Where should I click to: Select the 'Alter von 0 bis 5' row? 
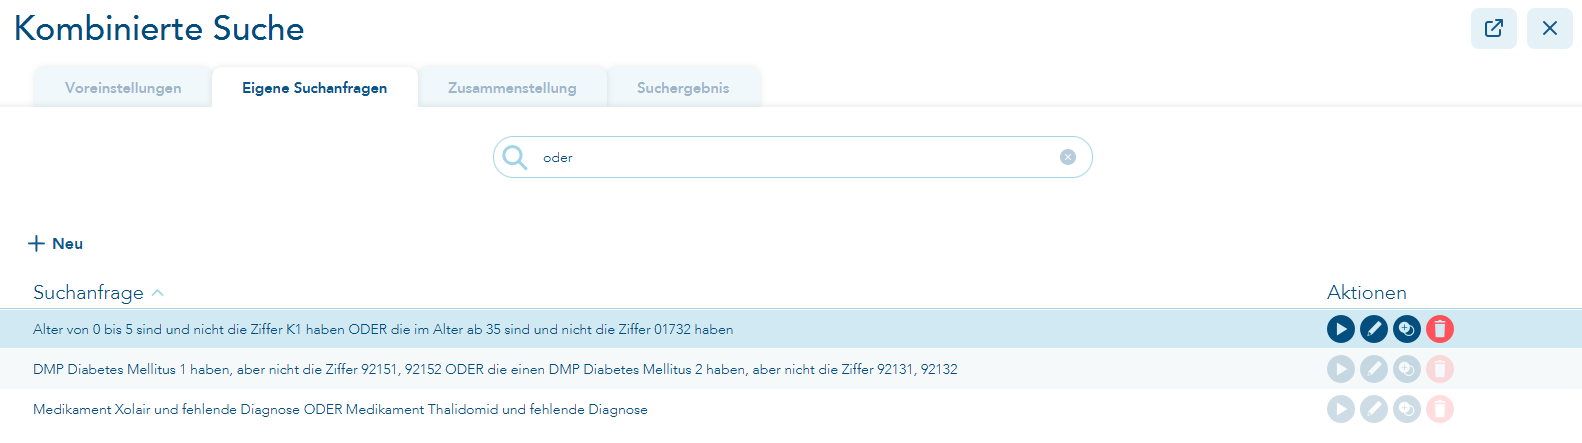point(791,329)
